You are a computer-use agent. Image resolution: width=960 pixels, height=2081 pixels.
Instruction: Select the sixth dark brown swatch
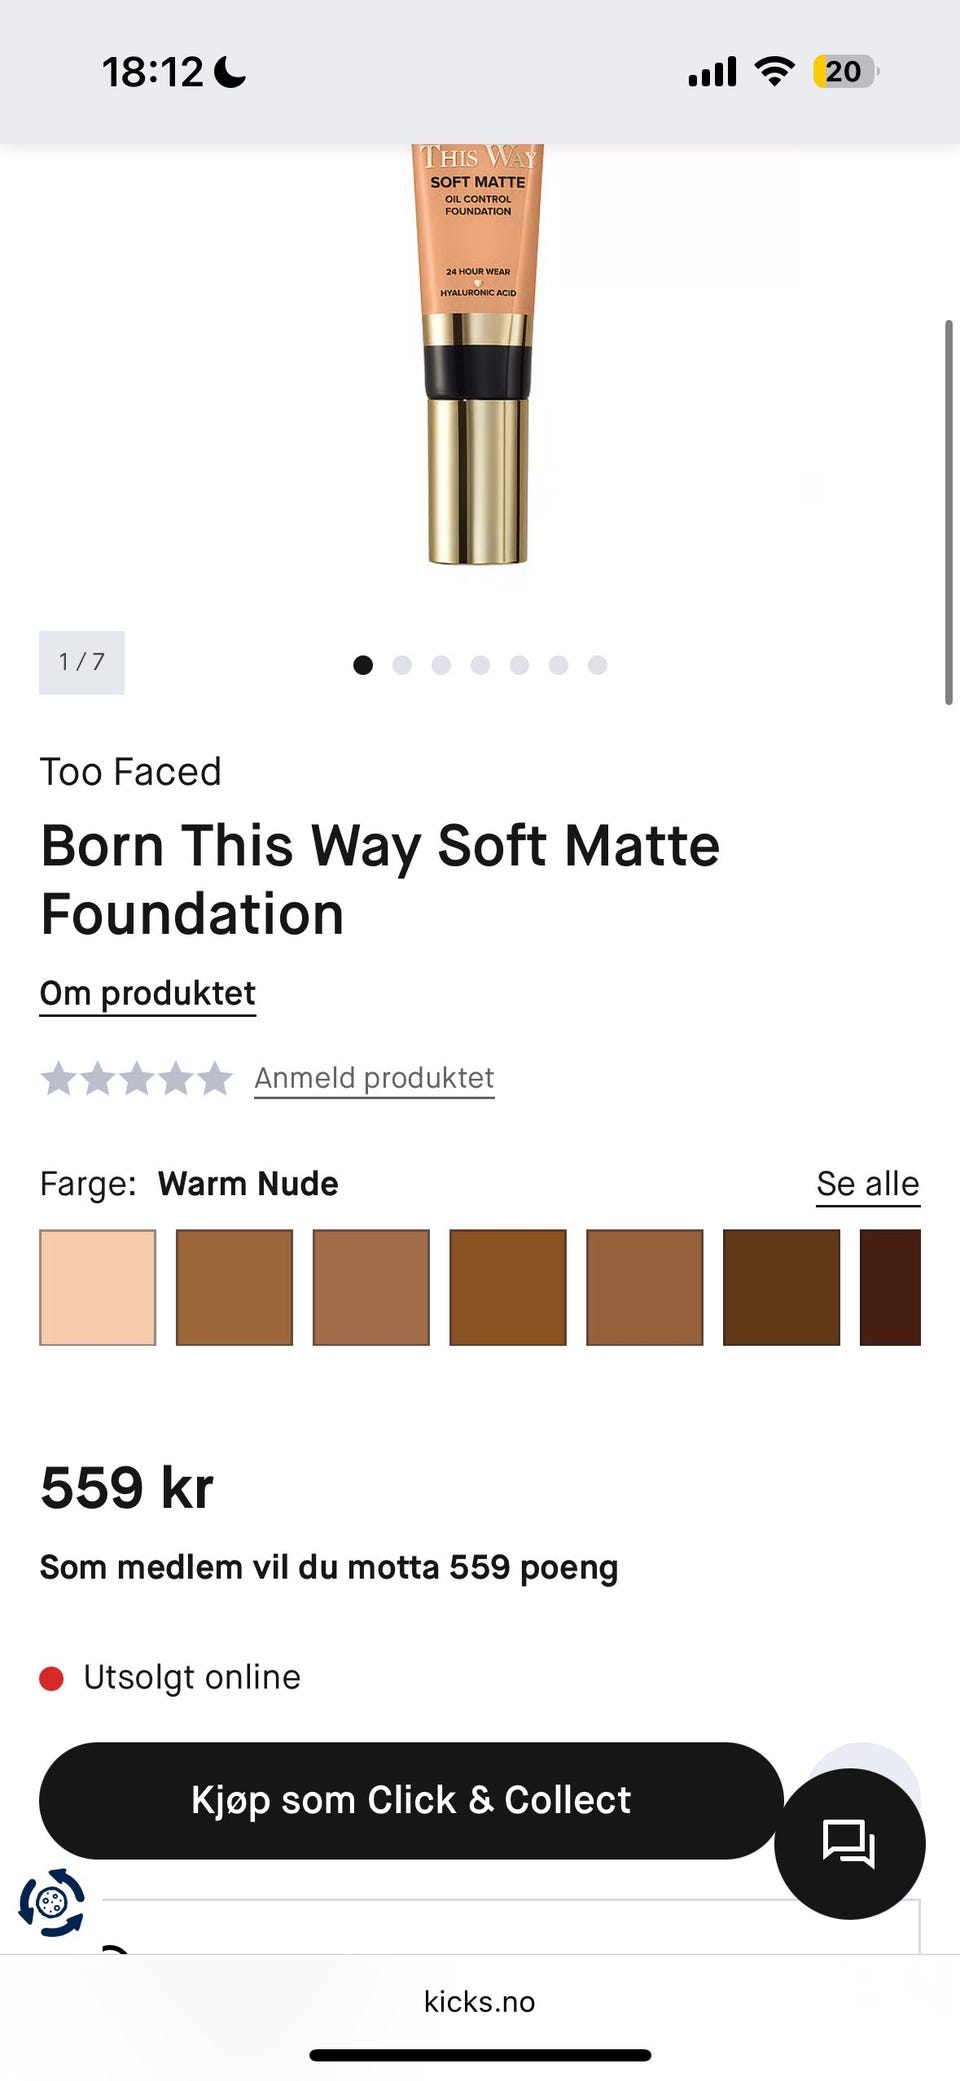point(781,1287)
